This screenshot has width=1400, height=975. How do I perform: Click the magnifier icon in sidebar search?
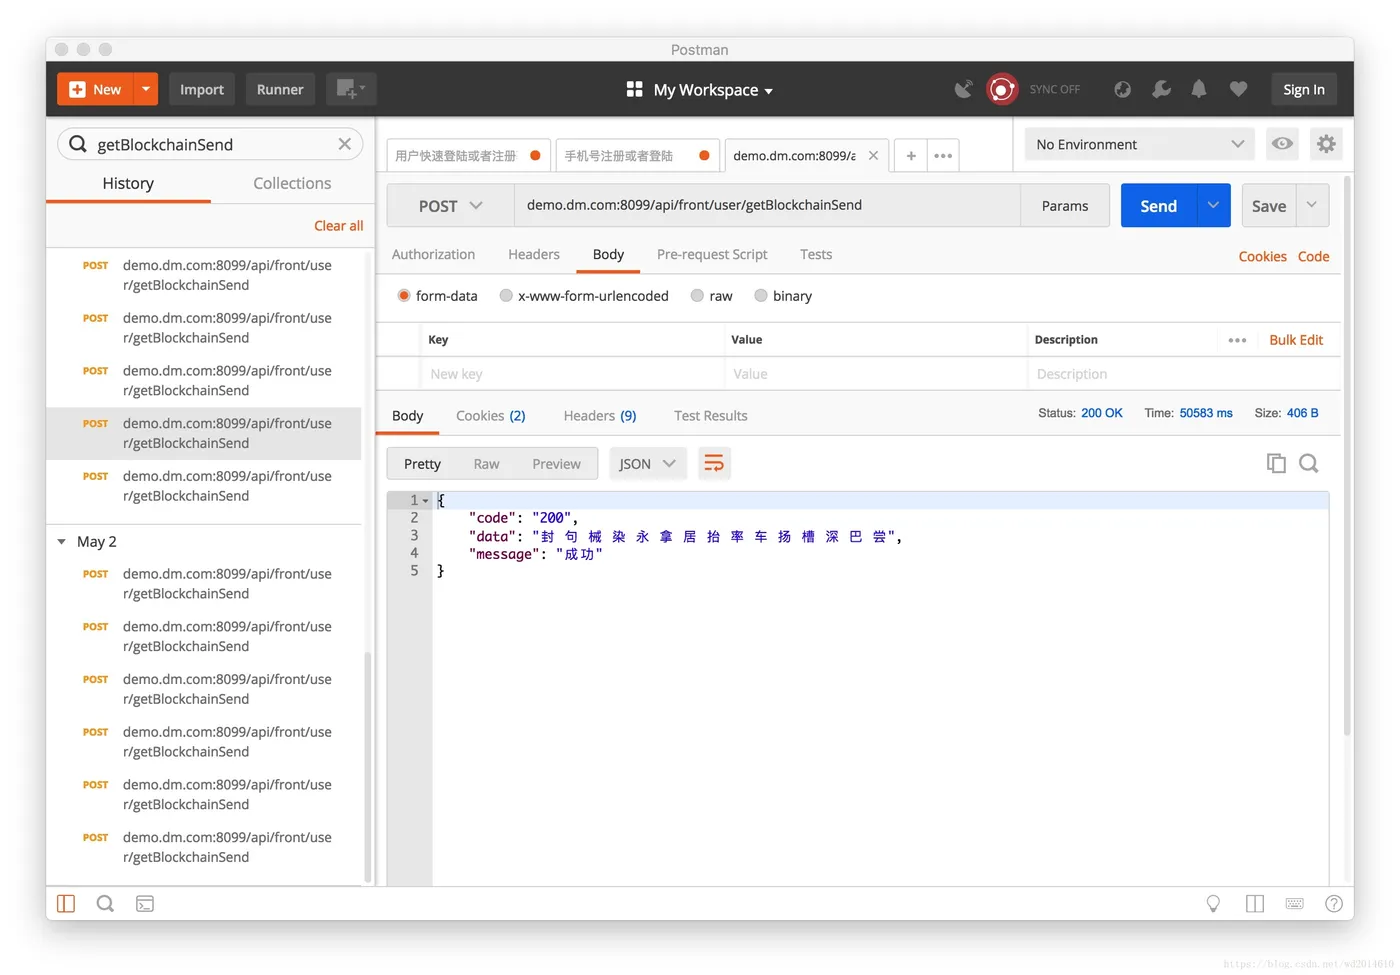78,144
